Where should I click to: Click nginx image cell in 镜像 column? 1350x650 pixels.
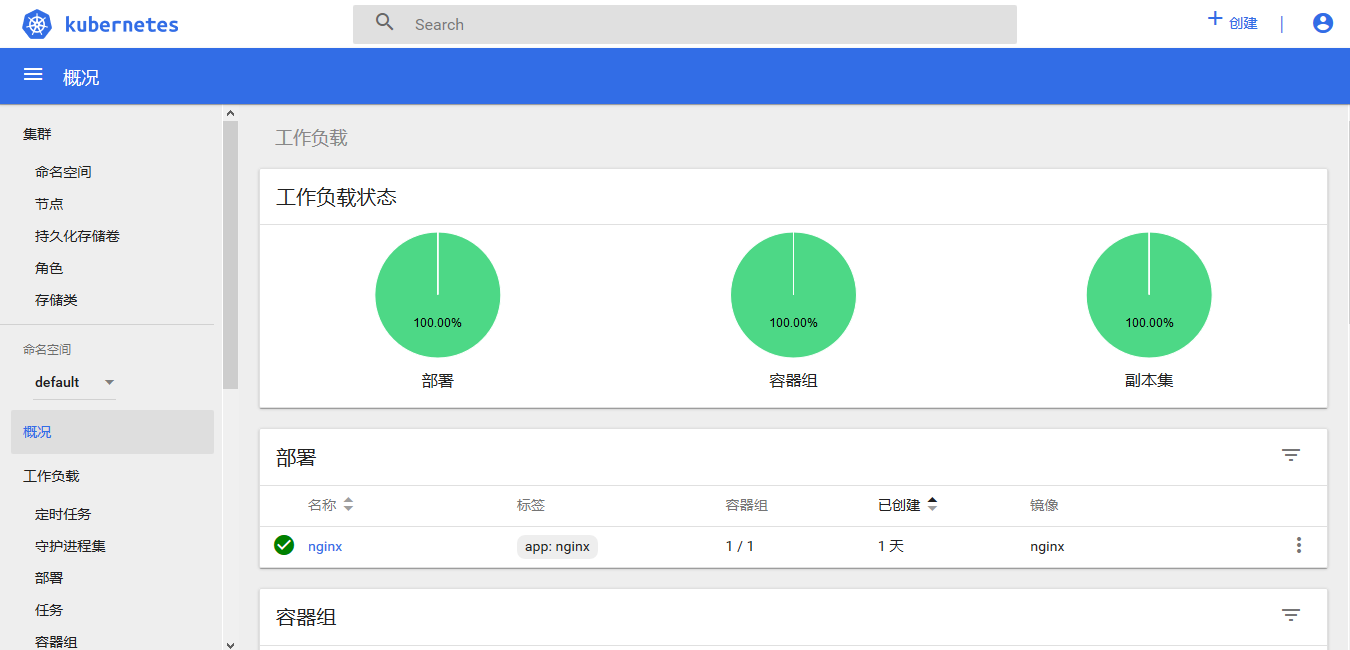[x=1047, y=546]
